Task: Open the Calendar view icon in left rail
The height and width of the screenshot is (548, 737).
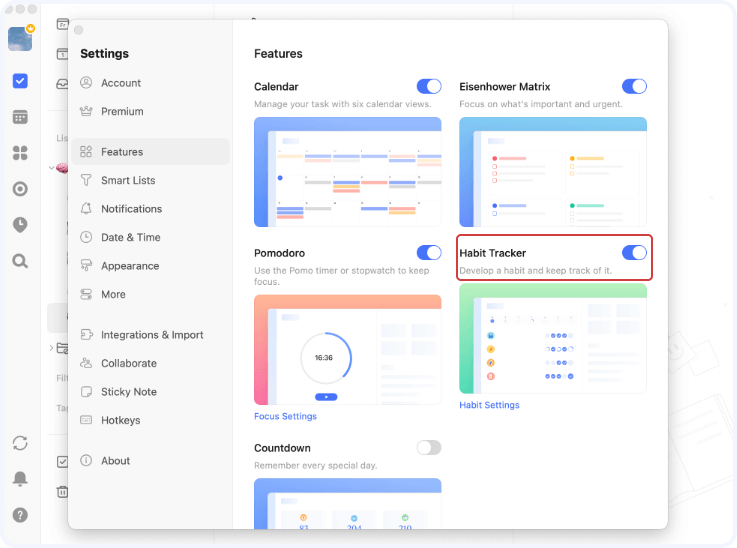Action: click(20, 117)
